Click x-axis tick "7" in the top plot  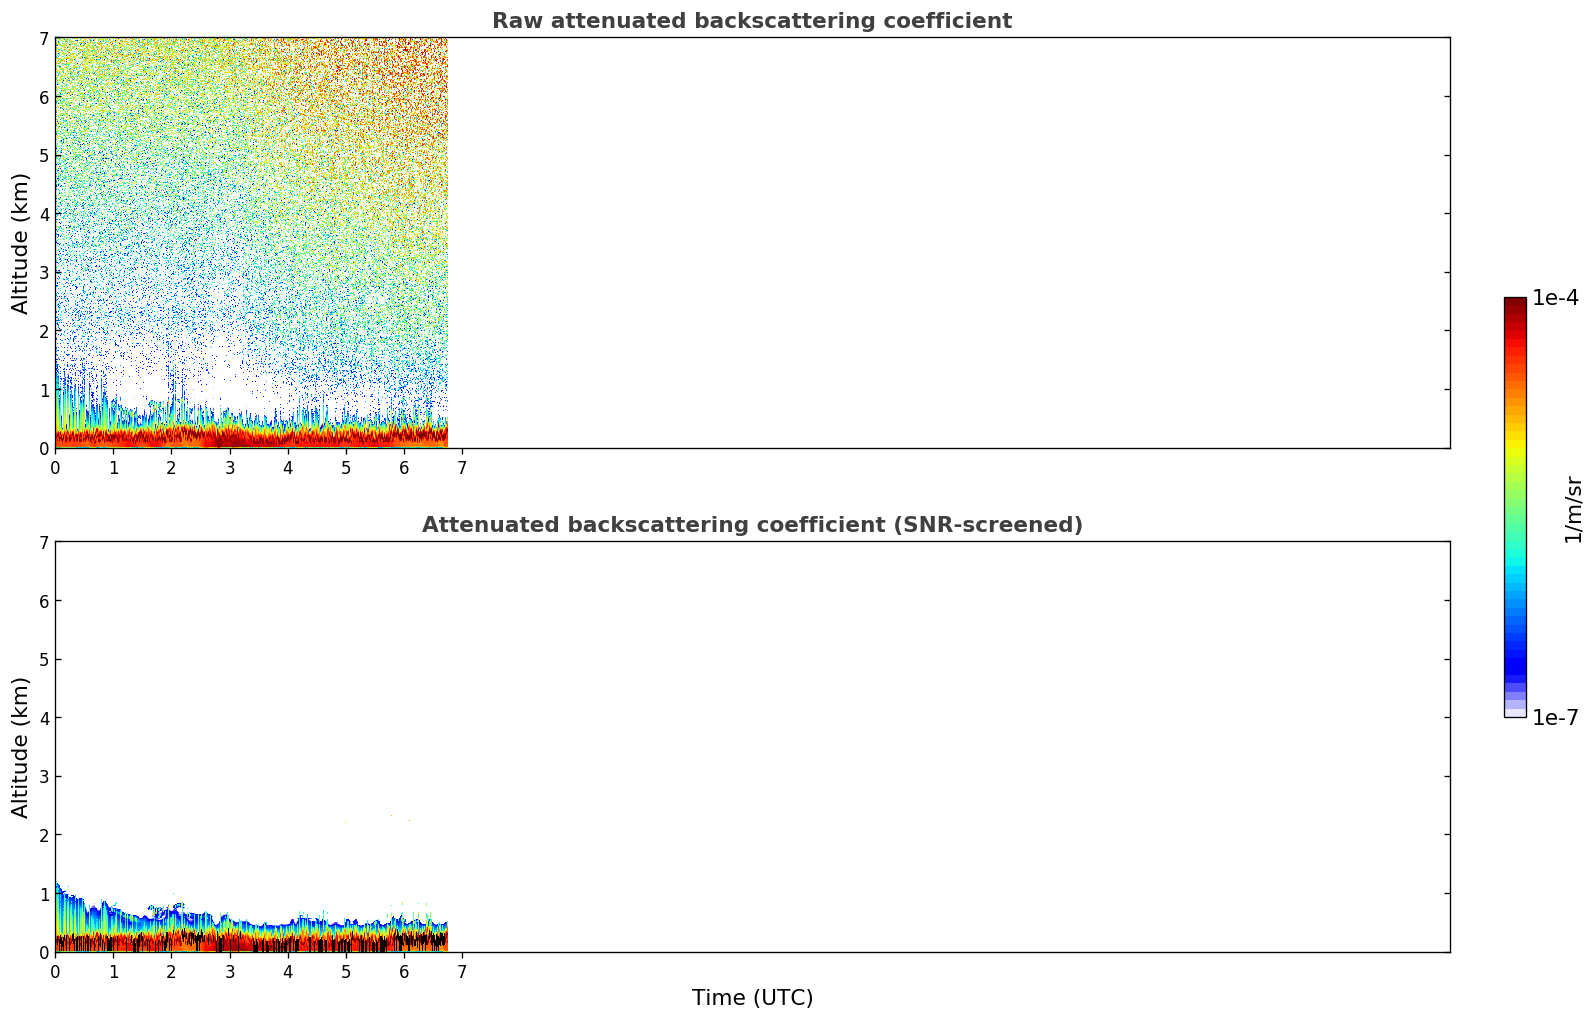462,468
